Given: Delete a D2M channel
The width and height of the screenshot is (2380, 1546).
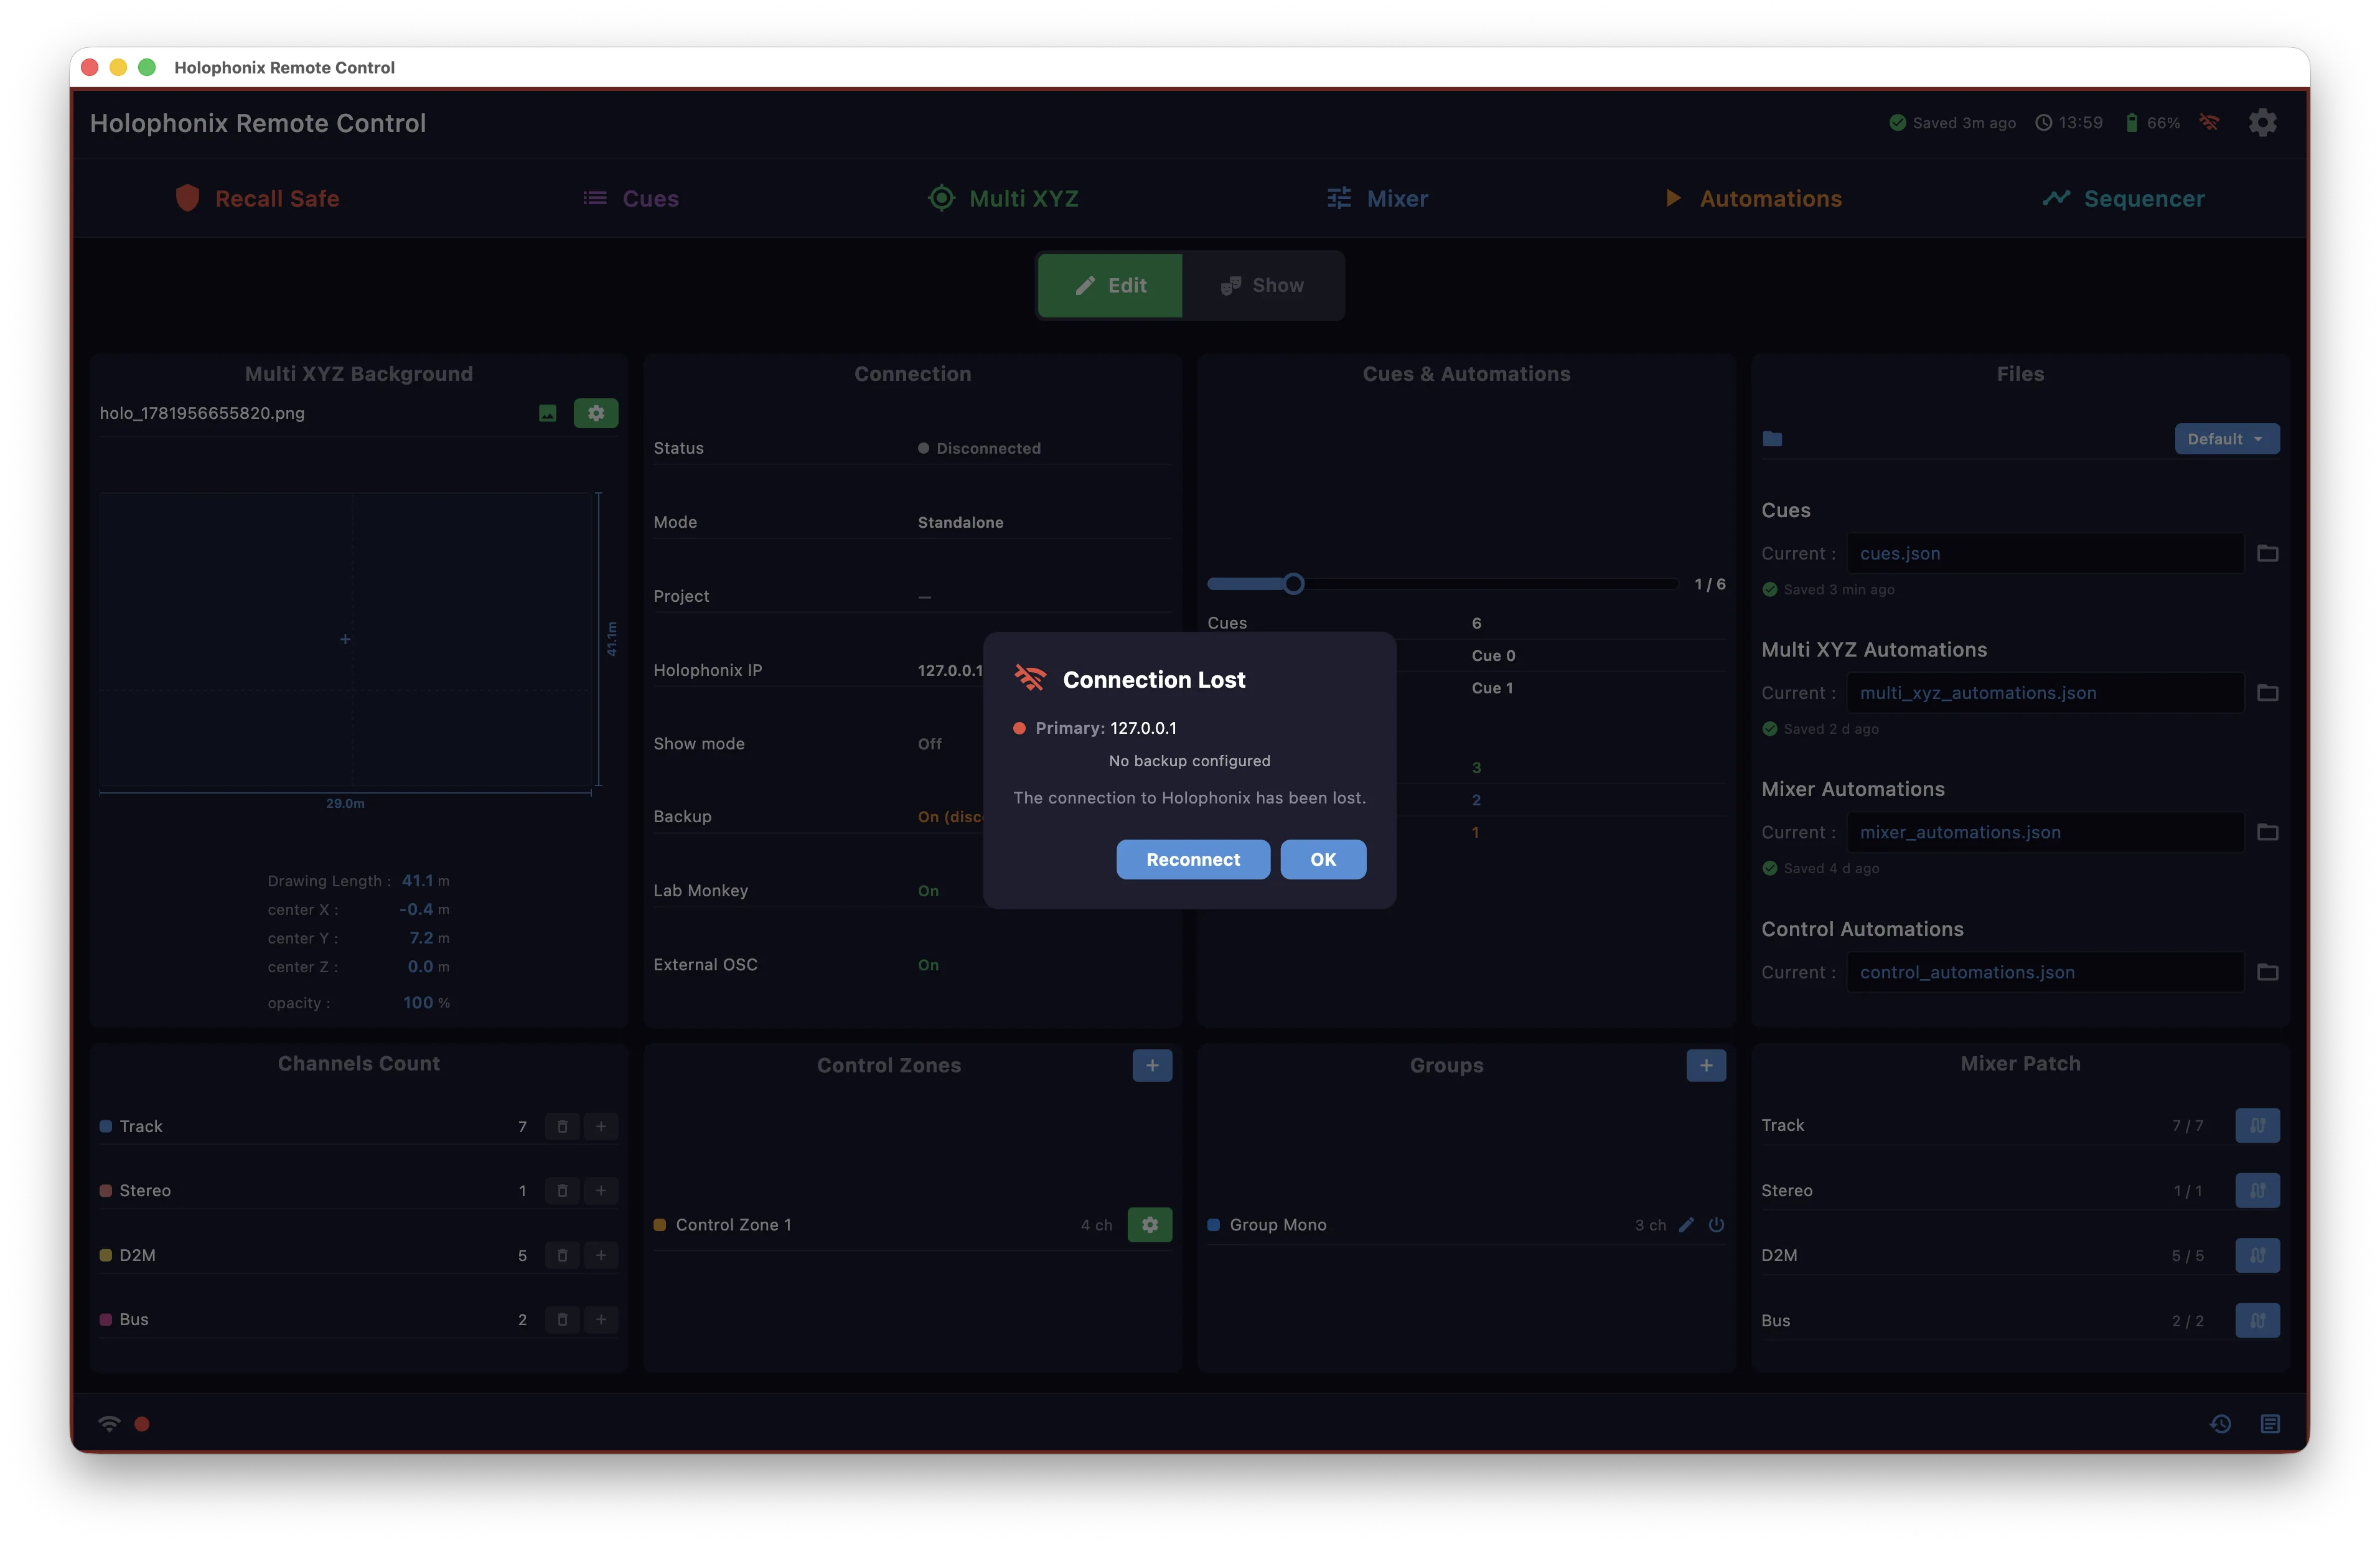Looking at the screenshot, I should pyautogui.click(x=563, y=1256).
